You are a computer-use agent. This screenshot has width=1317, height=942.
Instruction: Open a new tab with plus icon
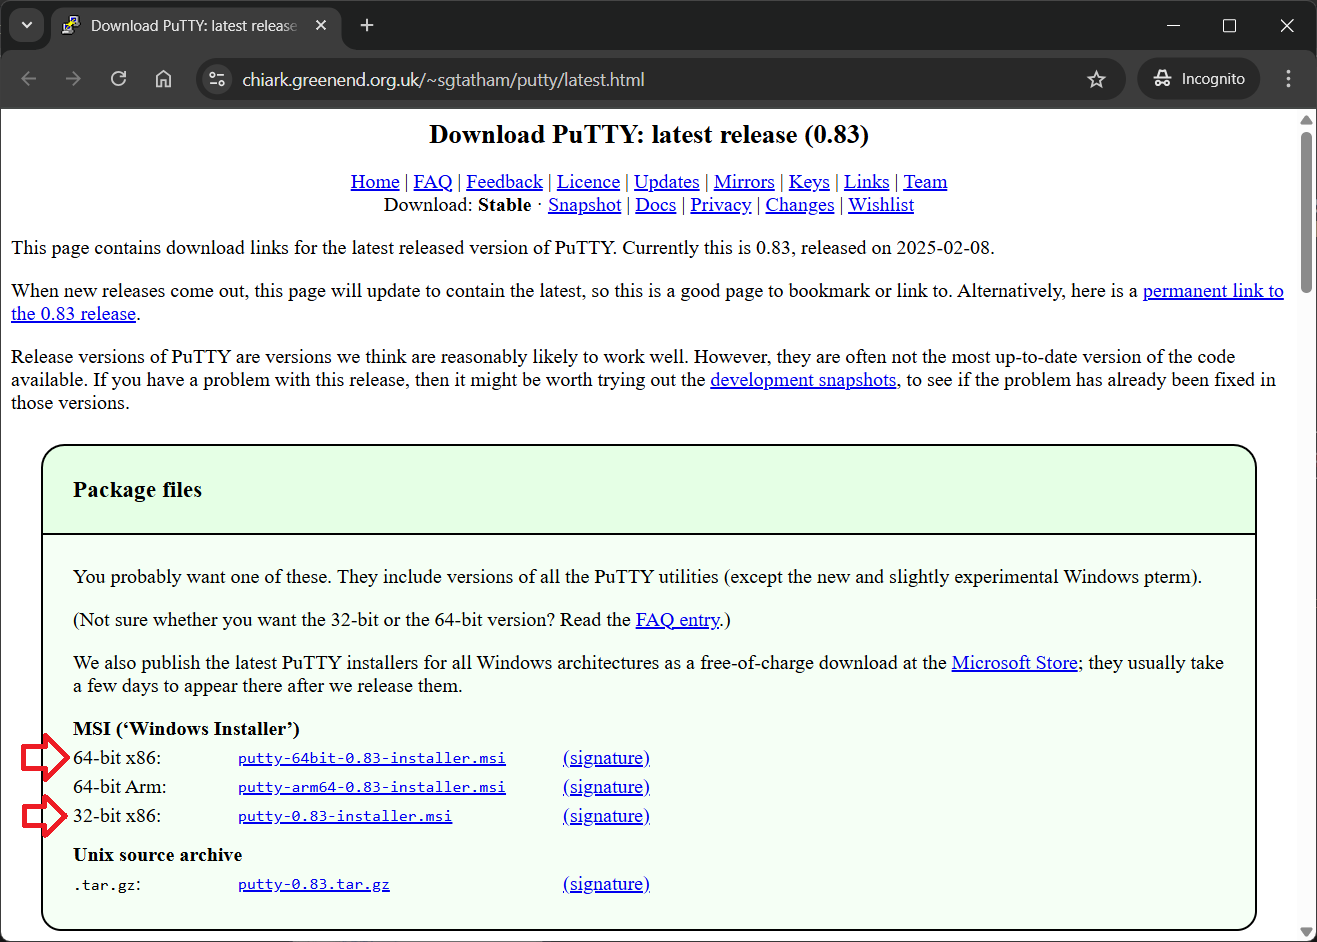(367, 25)
